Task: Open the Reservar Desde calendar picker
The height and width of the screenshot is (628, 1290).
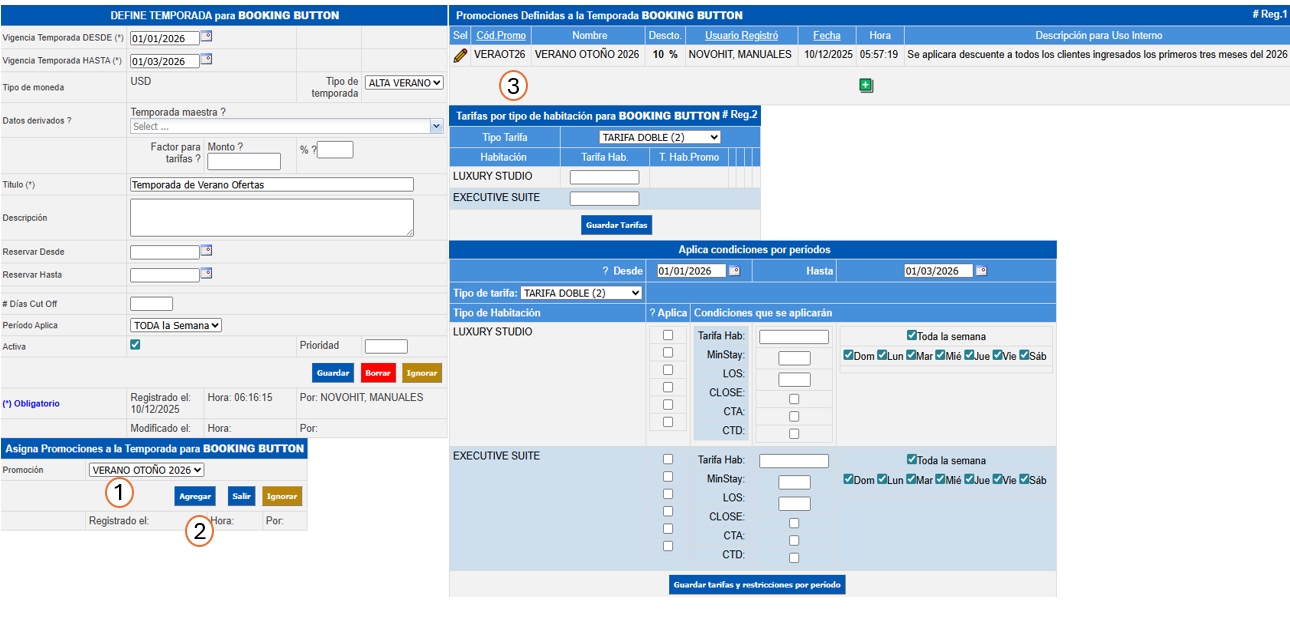Action: click(x=206, y=251)
